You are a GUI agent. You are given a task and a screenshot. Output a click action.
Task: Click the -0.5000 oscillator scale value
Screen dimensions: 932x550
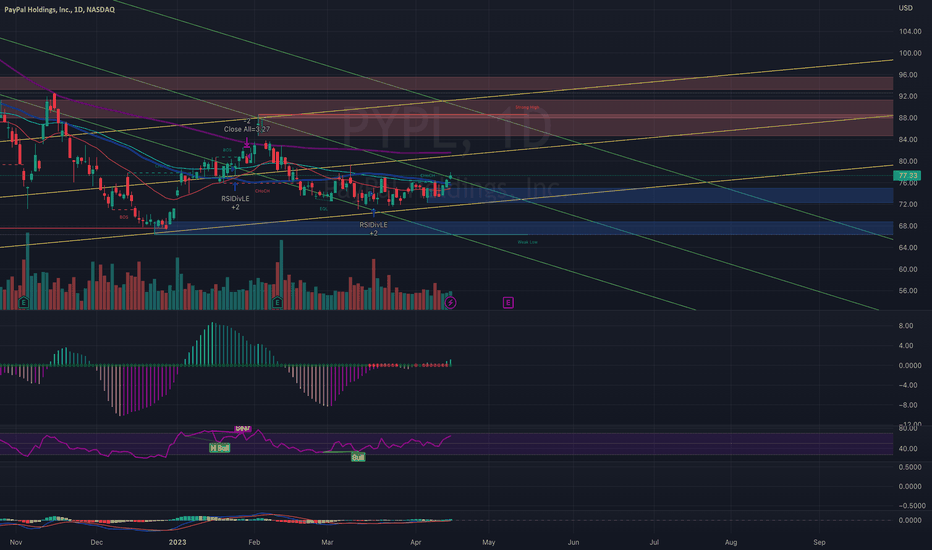910,506
